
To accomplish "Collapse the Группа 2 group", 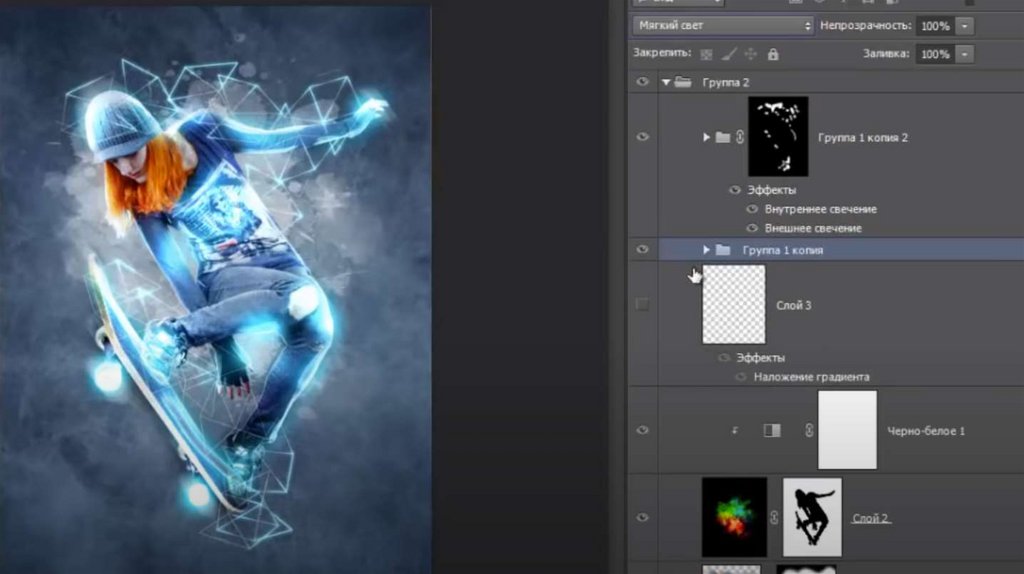I will 665,83.
